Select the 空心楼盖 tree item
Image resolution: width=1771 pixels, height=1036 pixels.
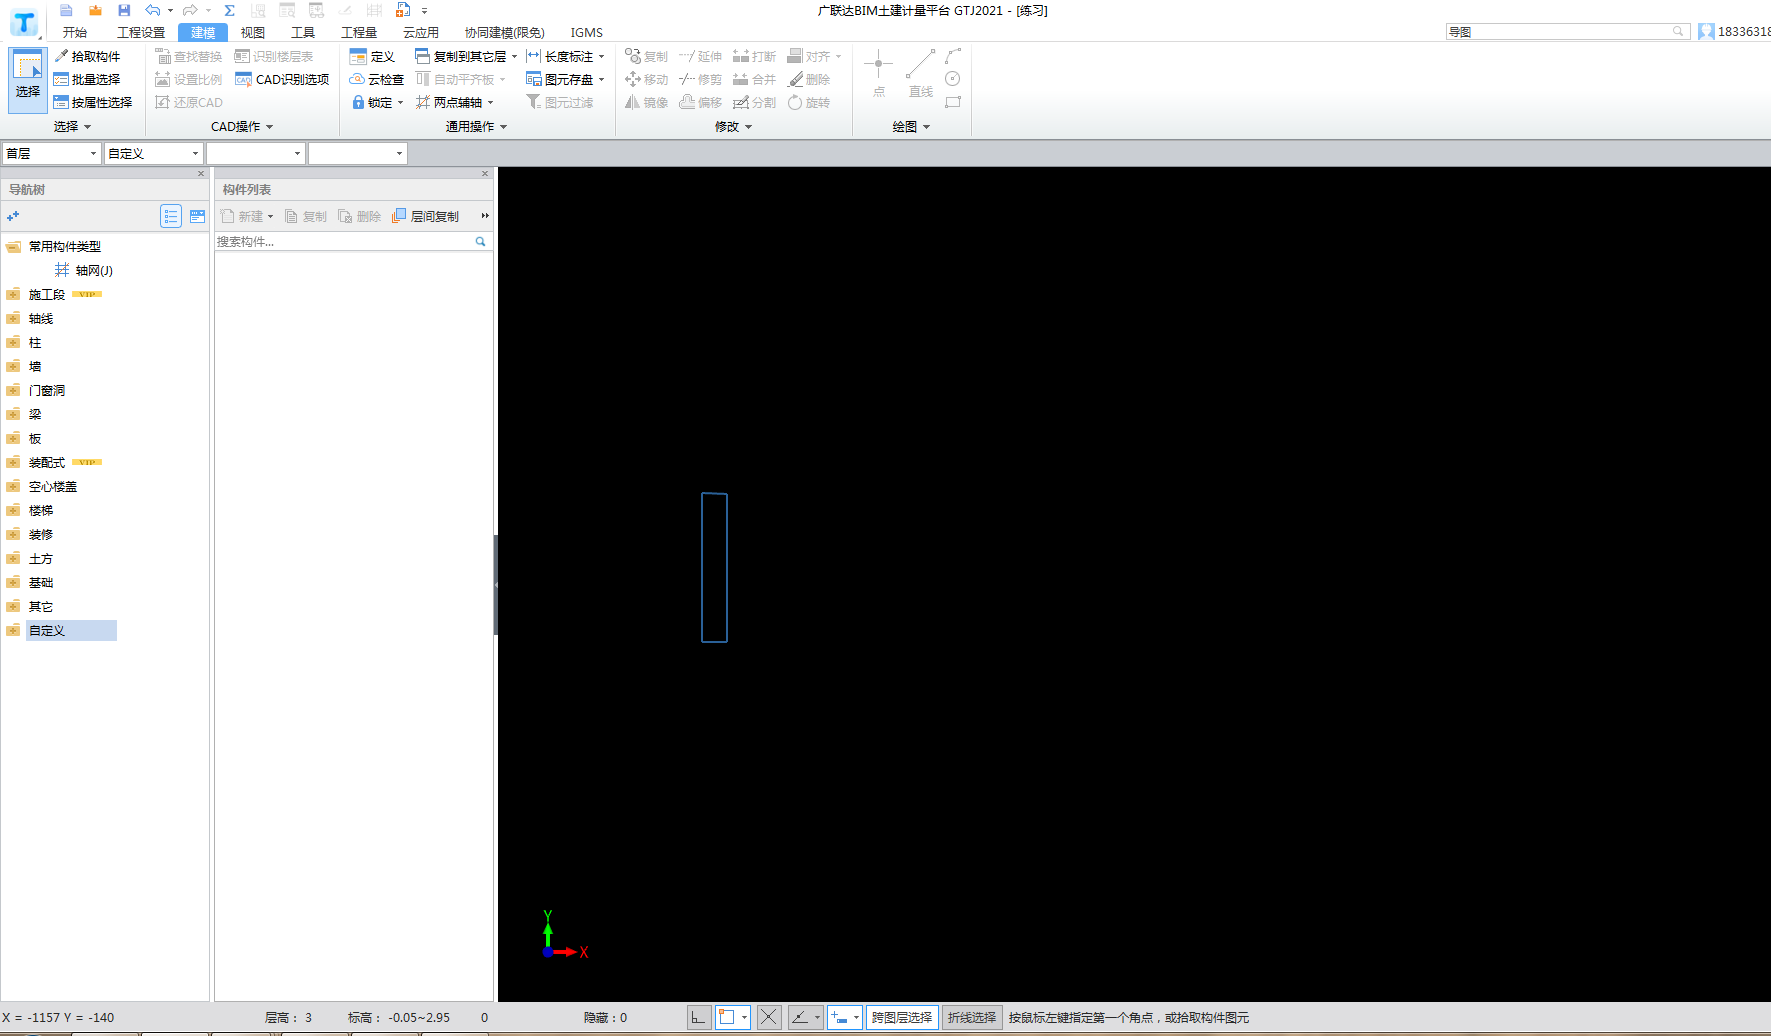tap(53, 486)
